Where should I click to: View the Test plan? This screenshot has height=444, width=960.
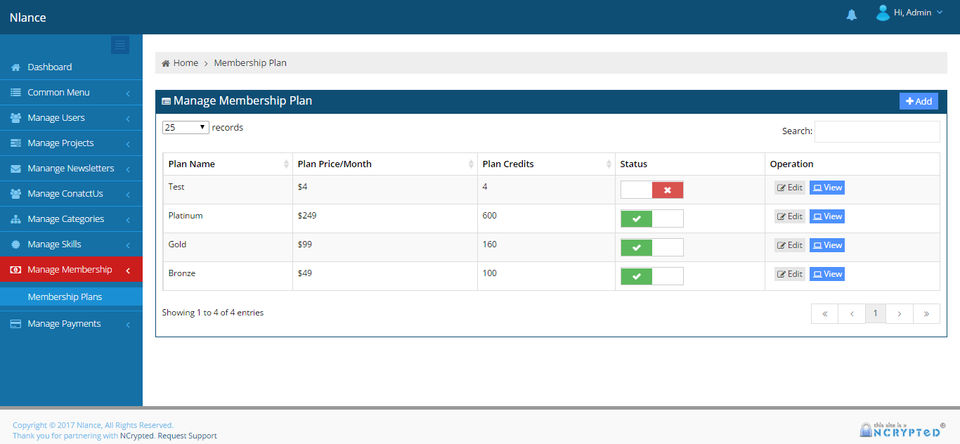[x=827, y=188]
